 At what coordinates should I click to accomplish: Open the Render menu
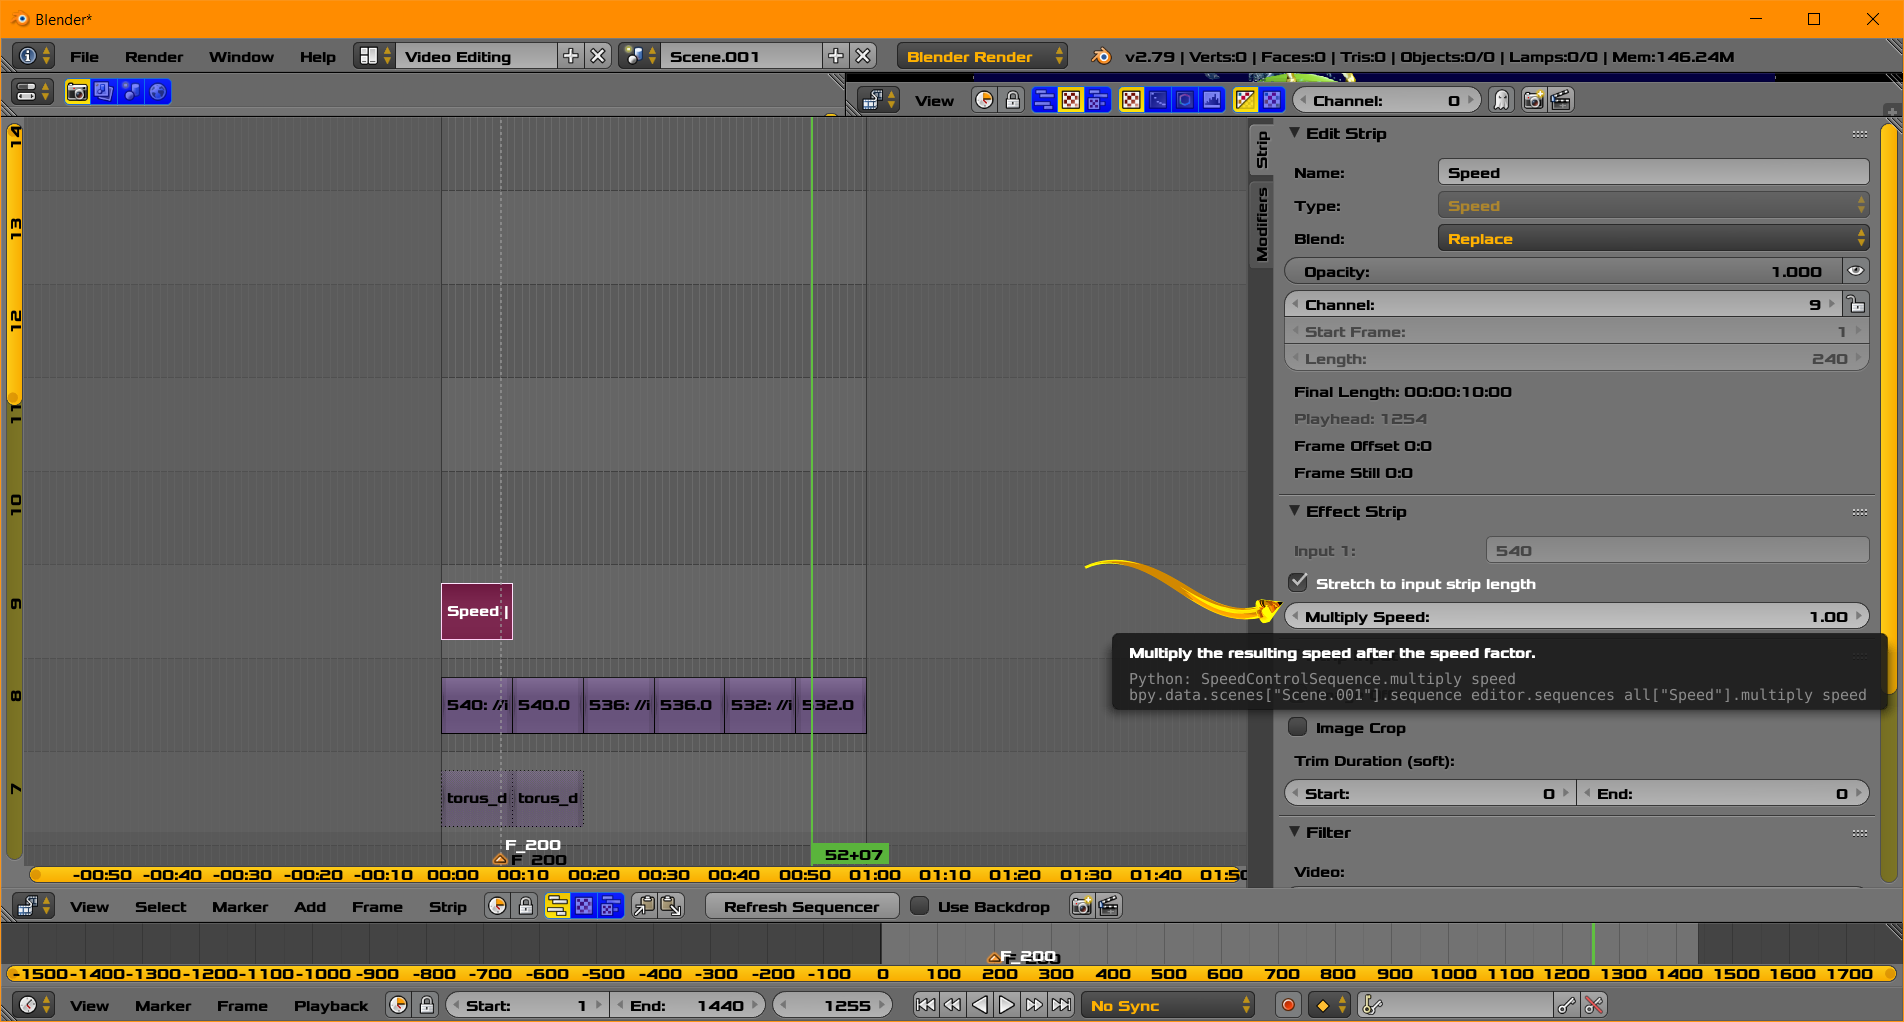tap(154, 56)
